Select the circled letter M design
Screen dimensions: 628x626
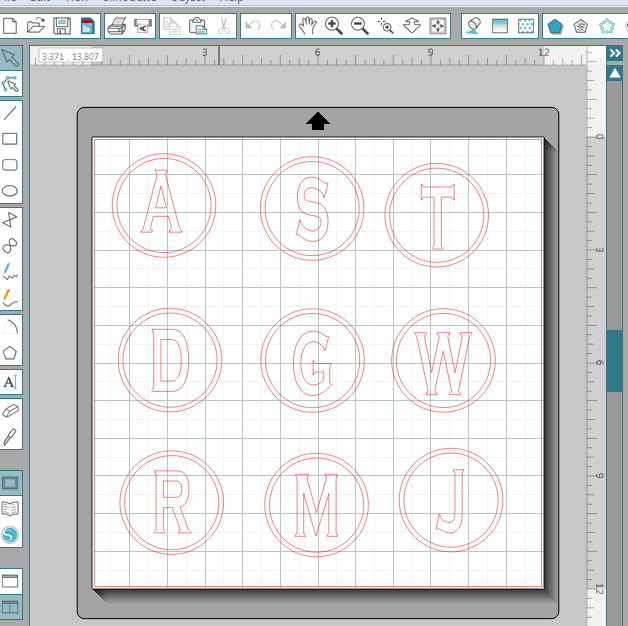316,505
